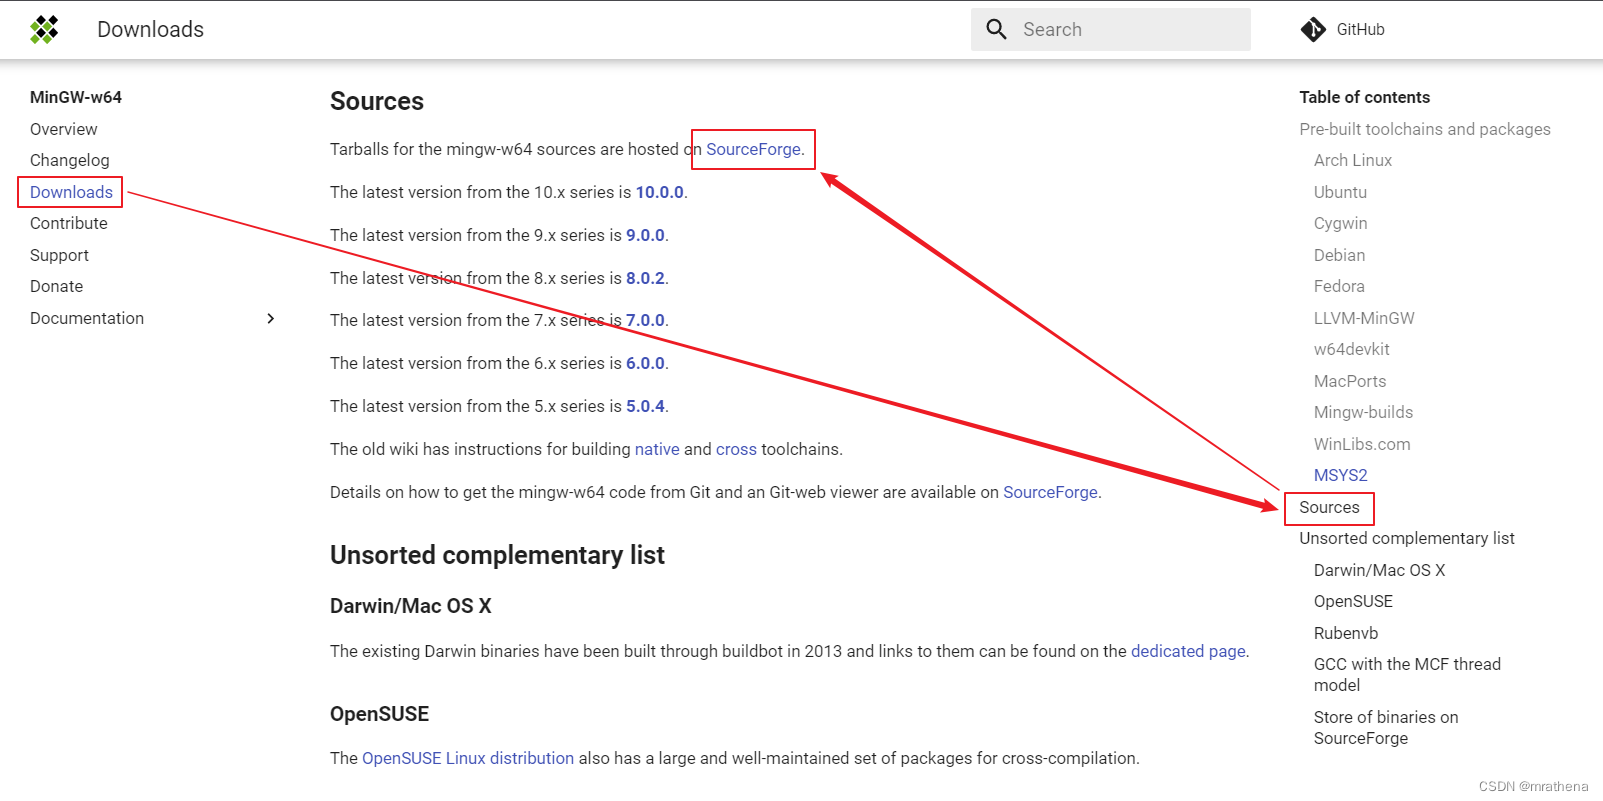Screen dimensions: 1603x801
Task: Open the GitHub repository link
Action: pos(1343,30)
